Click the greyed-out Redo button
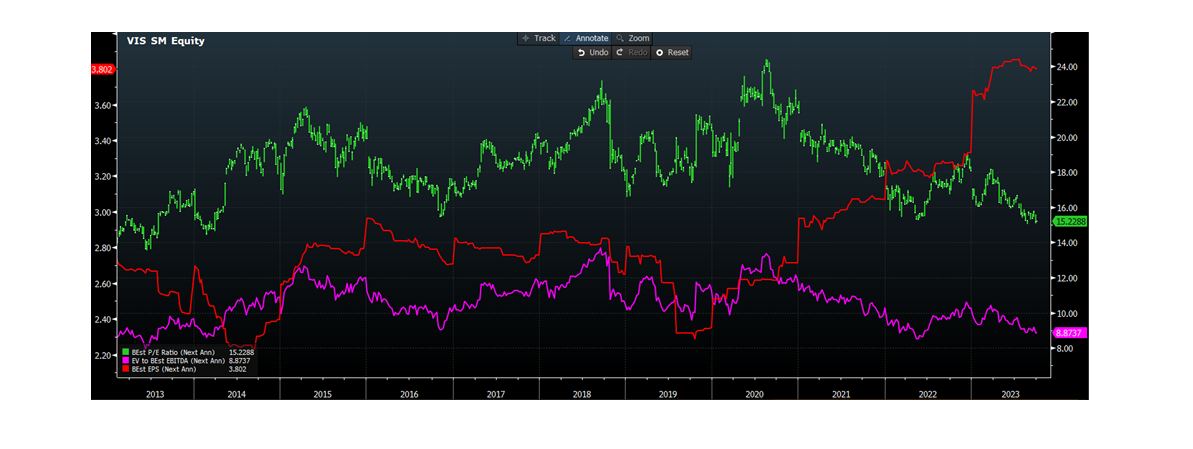1193x449 pixels. click(x=631, y=52)
